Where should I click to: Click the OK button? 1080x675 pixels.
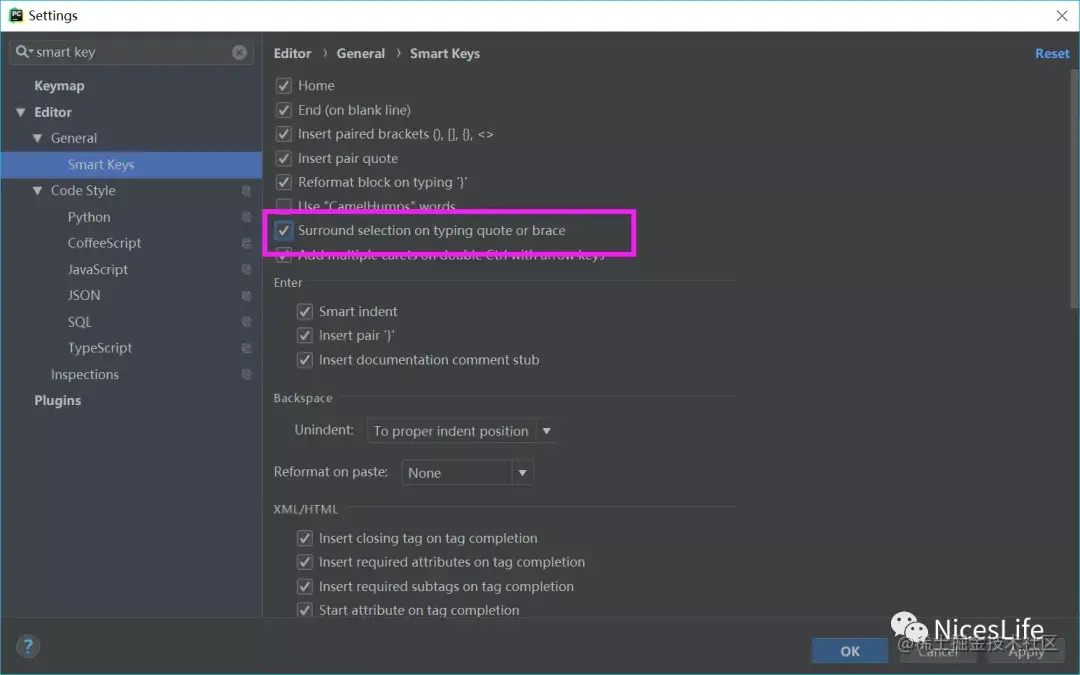coord(849,651)
